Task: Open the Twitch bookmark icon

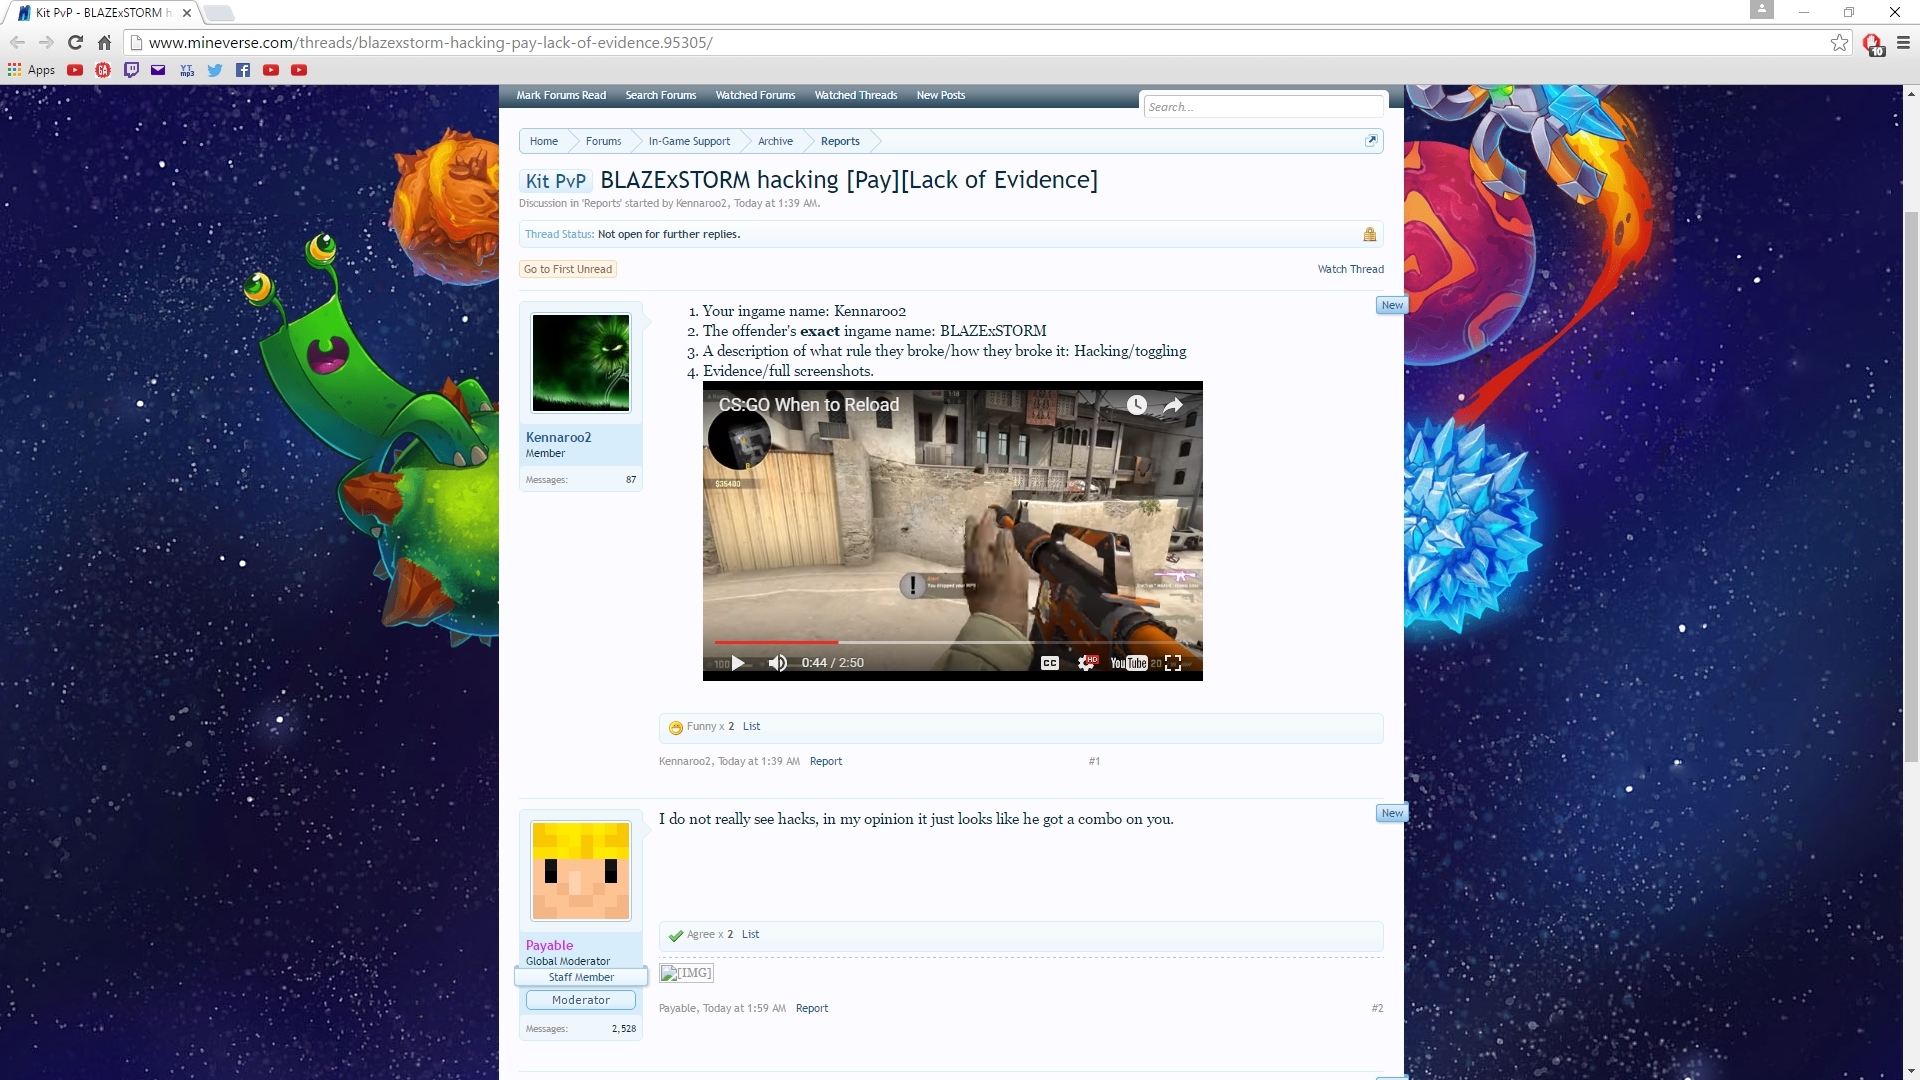Action: coord(131,70)
